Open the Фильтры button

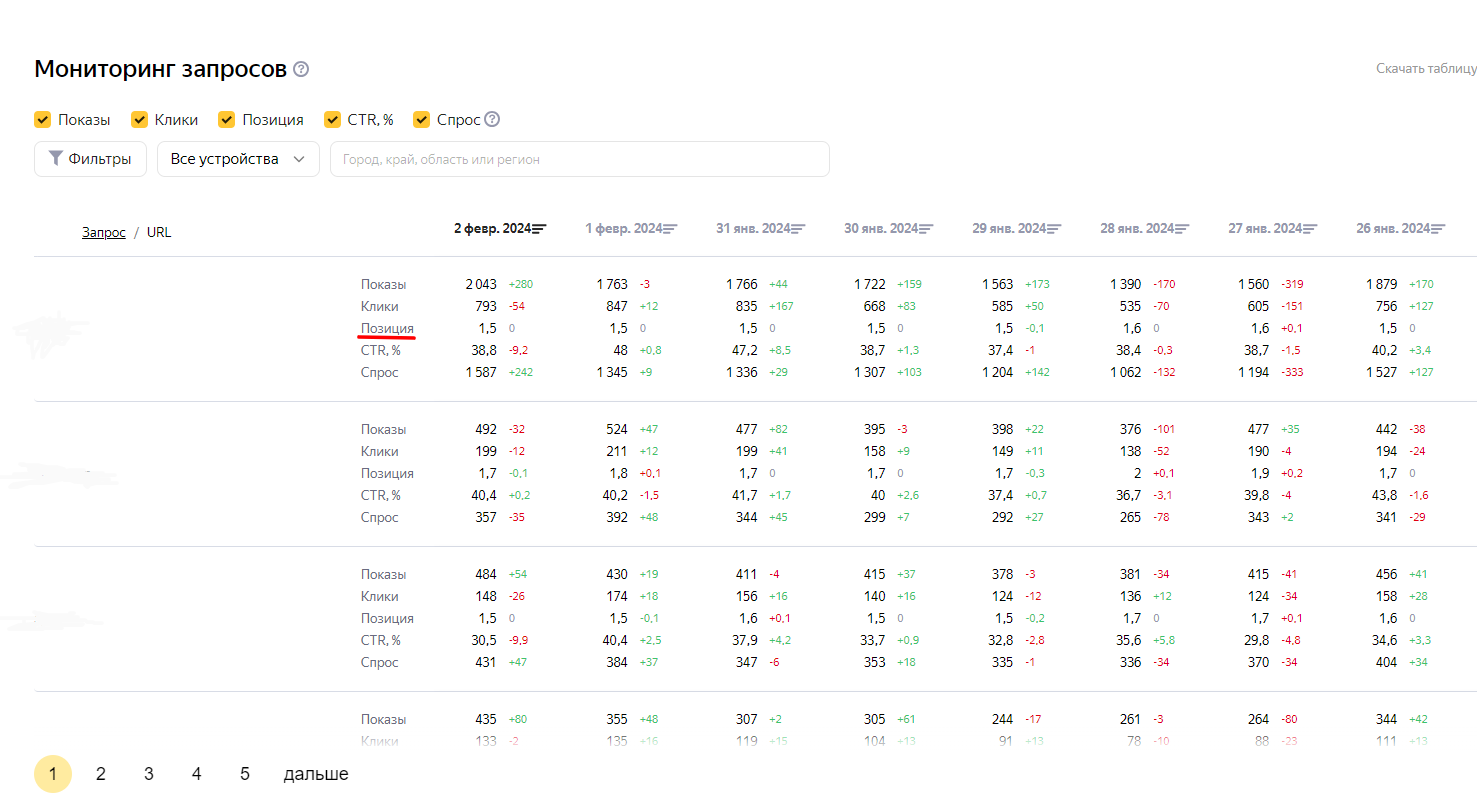pos(90,159)
